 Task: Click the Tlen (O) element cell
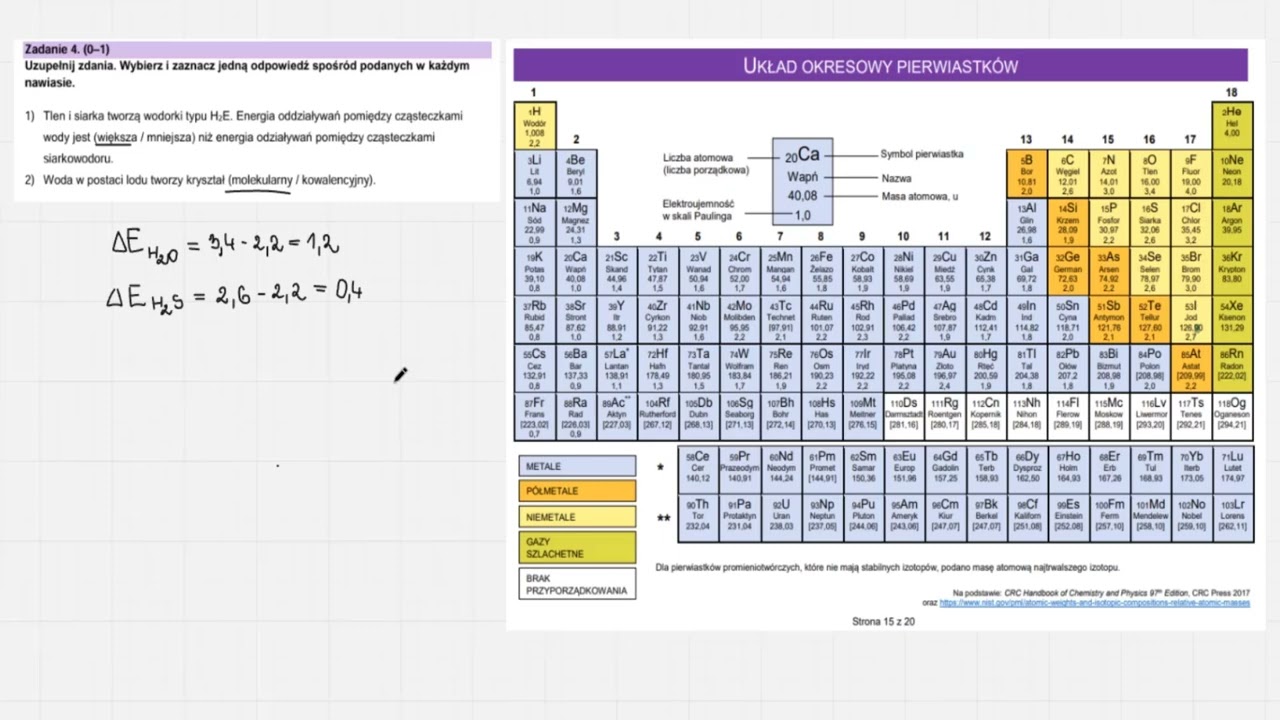(1150, 173)
